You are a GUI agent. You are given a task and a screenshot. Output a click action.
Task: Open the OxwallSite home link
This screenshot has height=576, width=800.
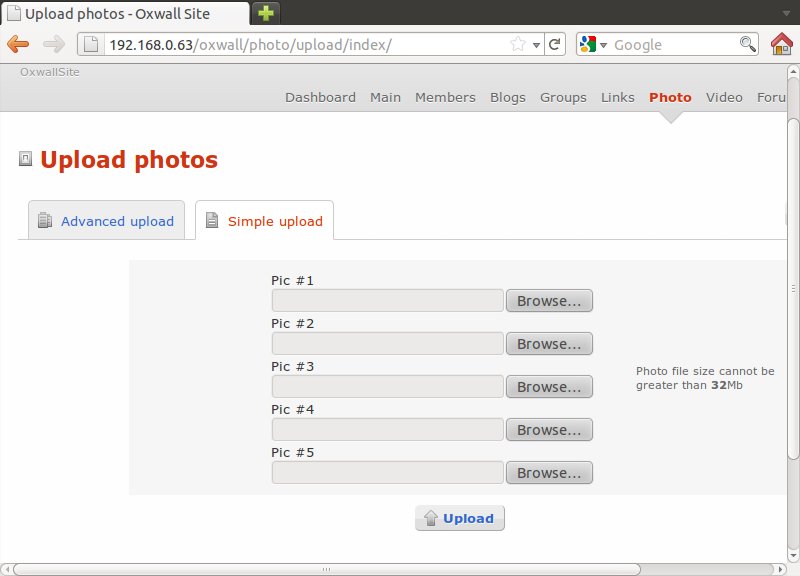pos(50,72)
